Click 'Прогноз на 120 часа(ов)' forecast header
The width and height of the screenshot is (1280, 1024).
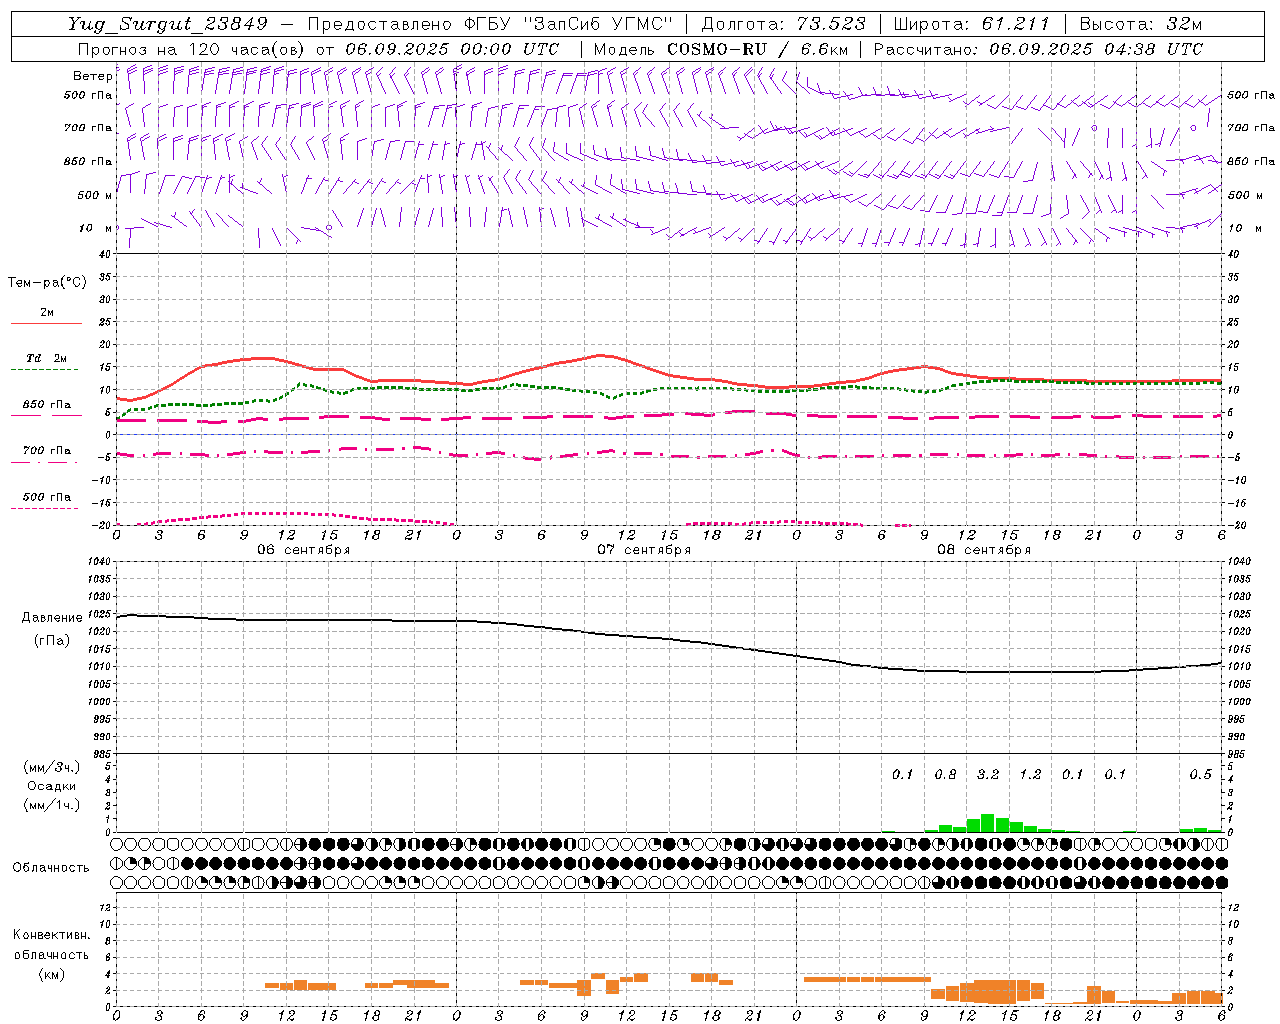click(192, 49)
